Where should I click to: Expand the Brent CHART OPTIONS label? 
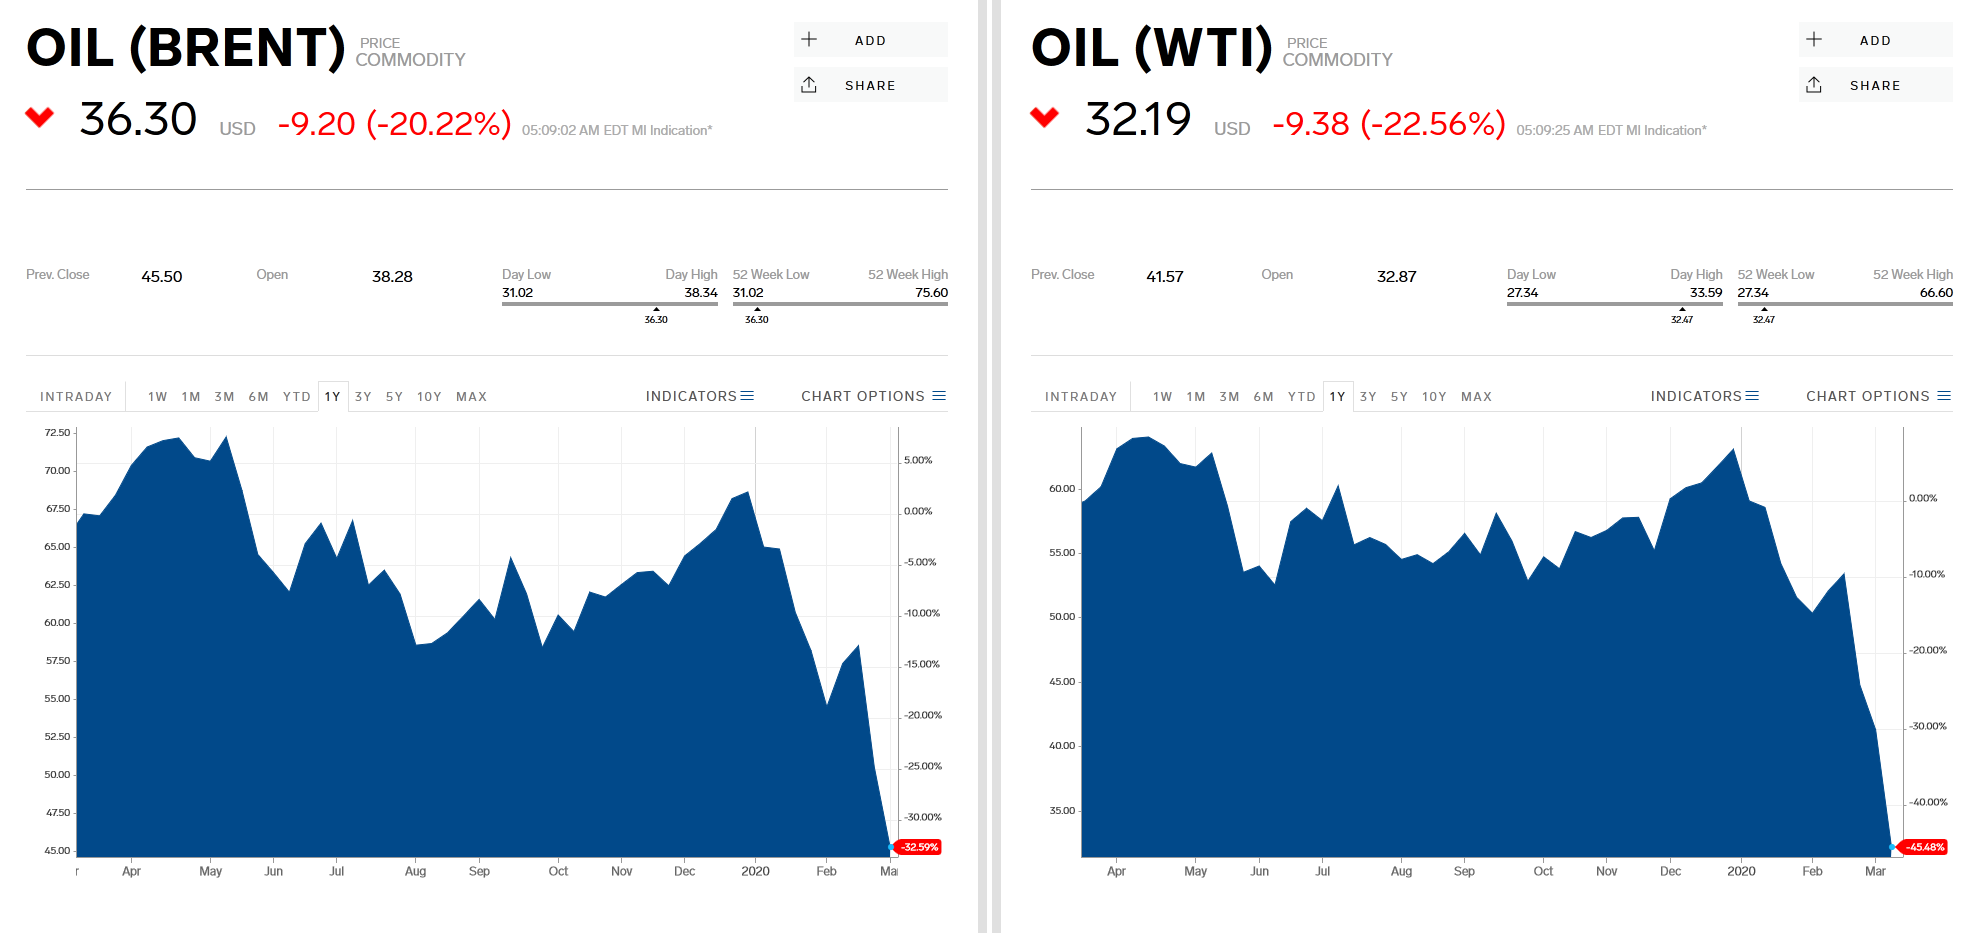pos(862,396)
